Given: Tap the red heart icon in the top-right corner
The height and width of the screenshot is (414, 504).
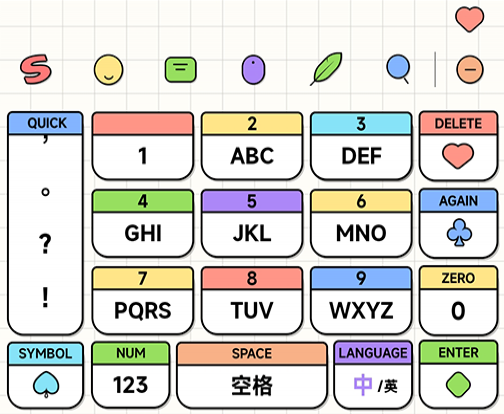Looking at the screenshot, I should (470, 20).
